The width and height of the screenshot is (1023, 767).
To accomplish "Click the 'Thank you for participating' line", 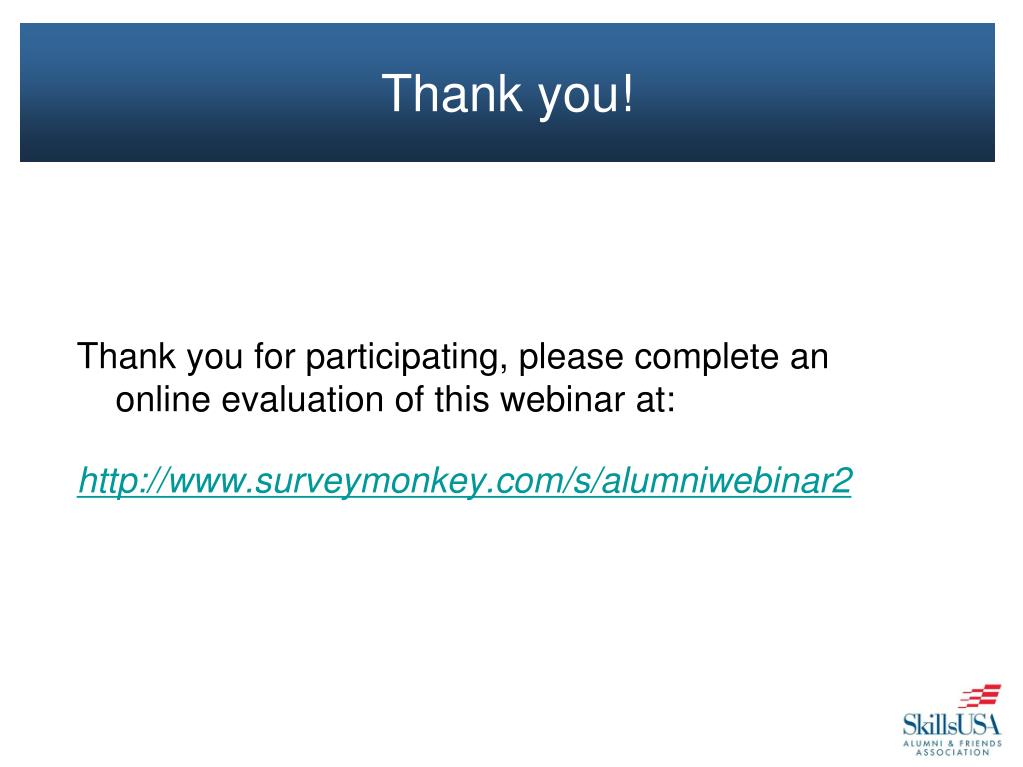I will pos(453,357).
